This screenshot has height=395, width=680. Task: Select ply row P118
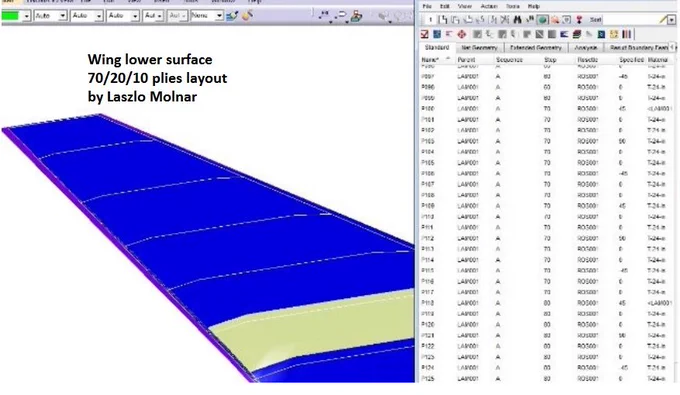click(x=546, y=303)
